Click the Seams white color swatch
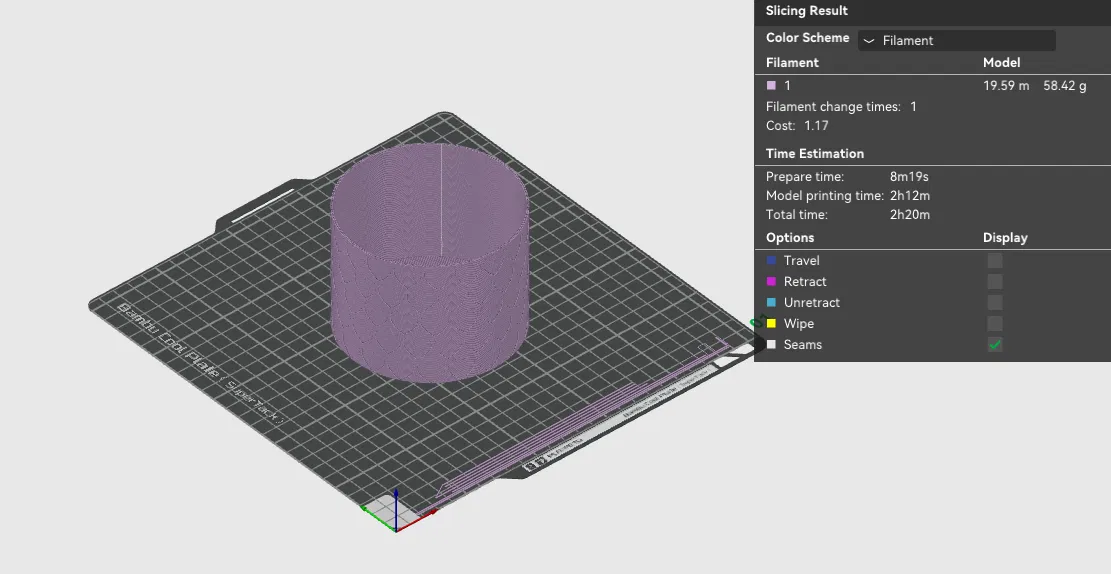Image resolution: width=1111 pixels, height=574 pixels. tap(771, 344)
